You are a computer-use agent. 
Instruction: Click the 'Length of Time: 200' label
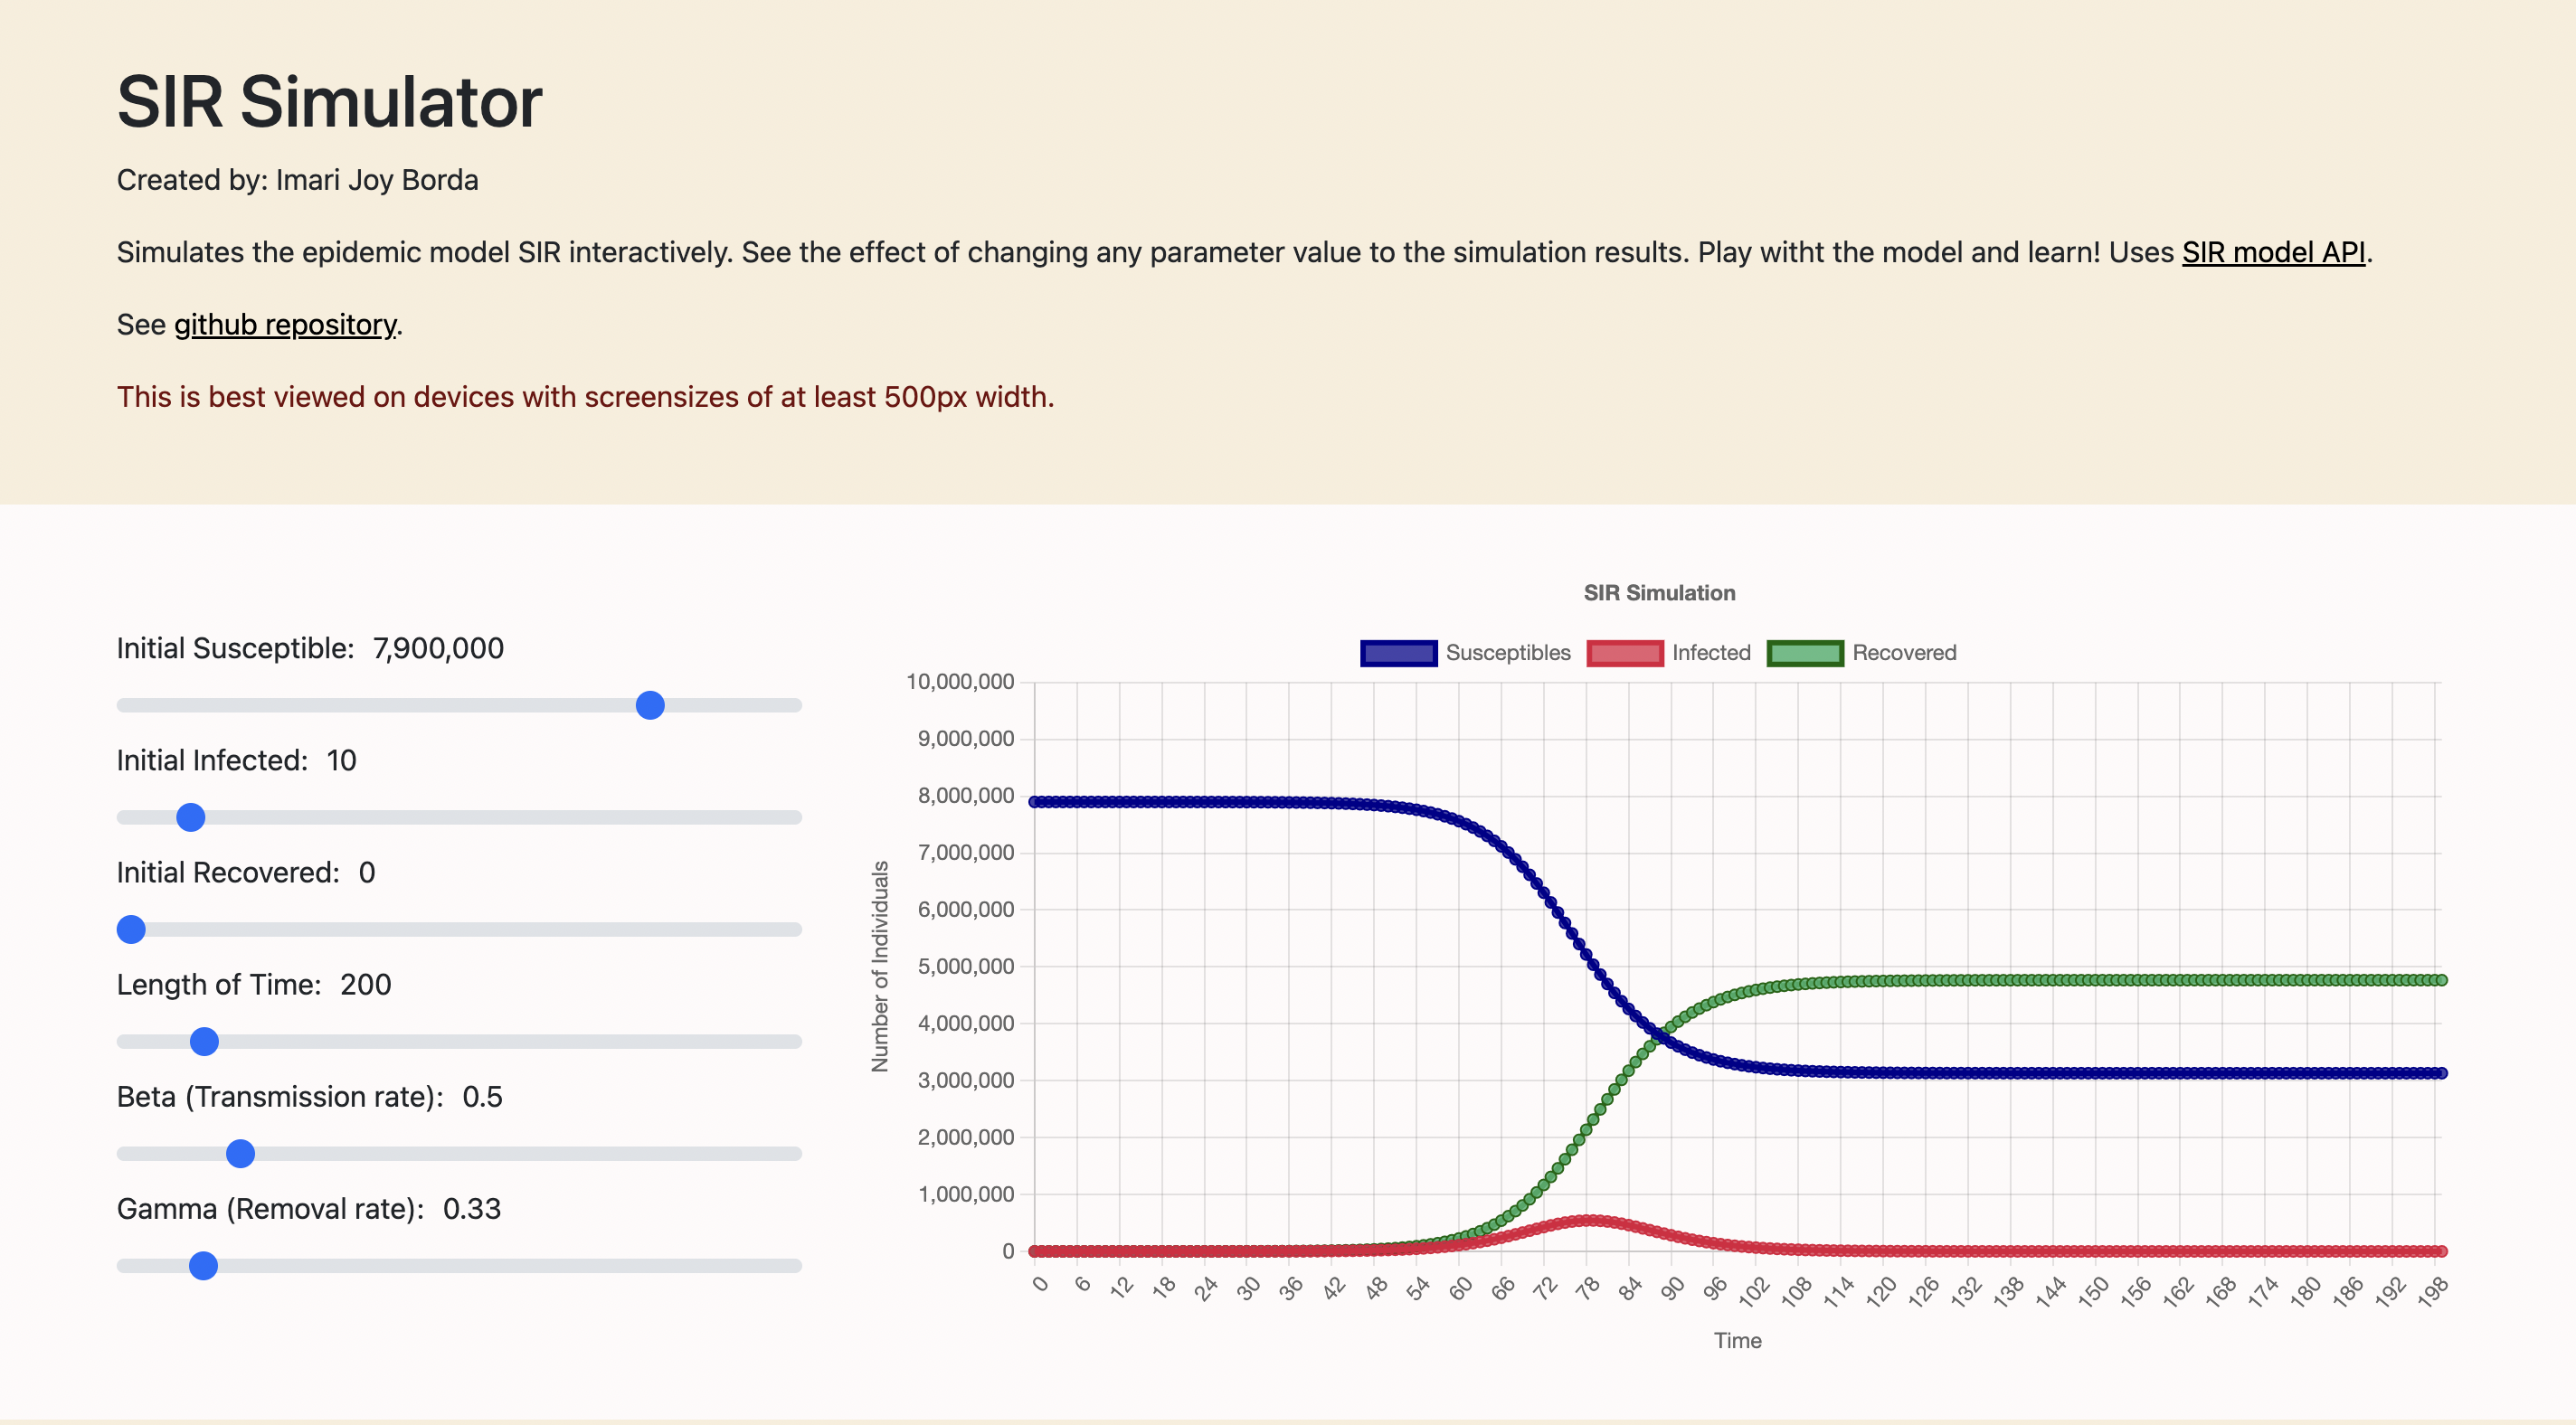click(x=254, y=984)
